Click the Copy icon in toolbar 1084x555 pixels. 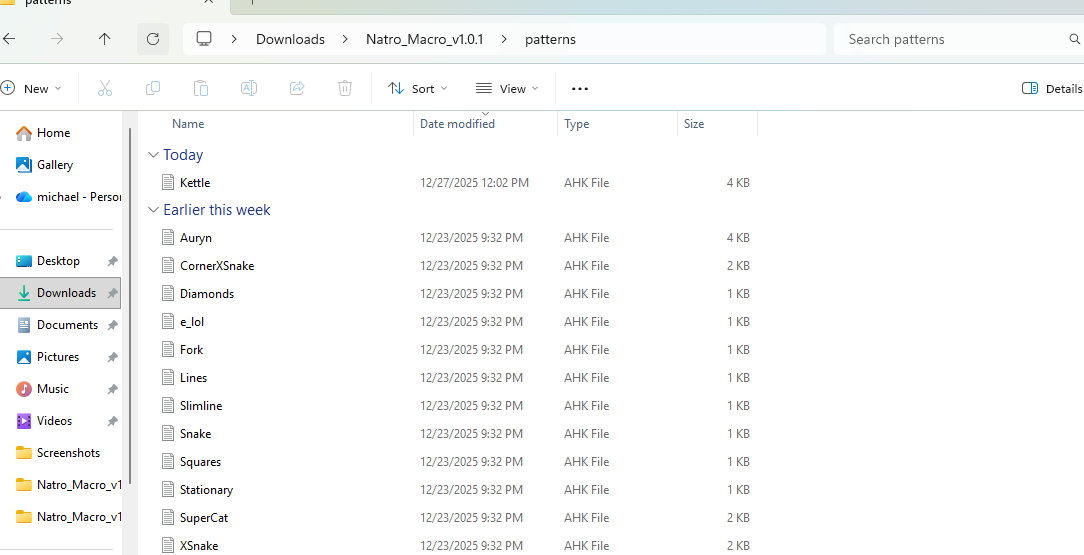[153, 88]
